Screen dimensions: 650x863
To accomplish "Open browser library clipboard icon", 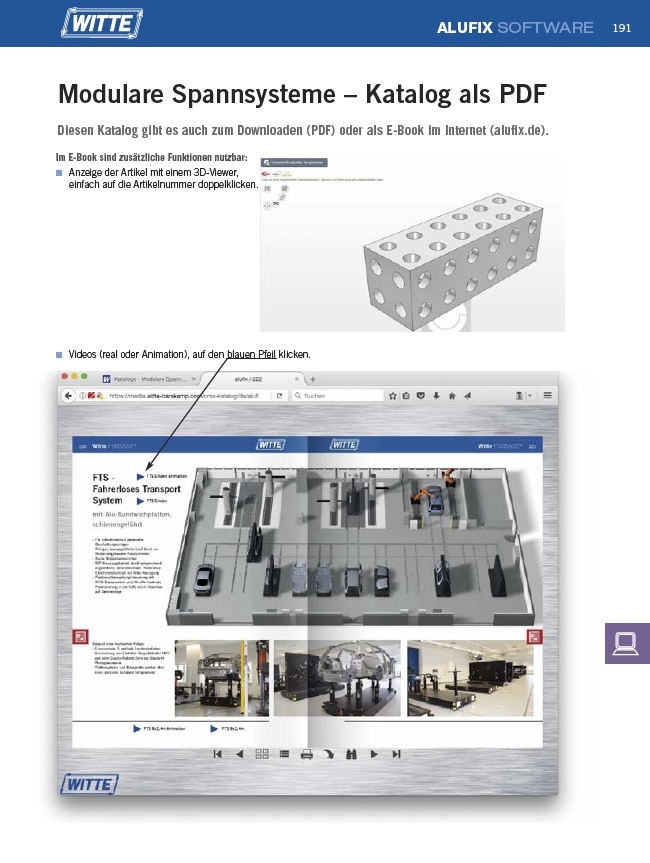I will [x=406, y=395].
